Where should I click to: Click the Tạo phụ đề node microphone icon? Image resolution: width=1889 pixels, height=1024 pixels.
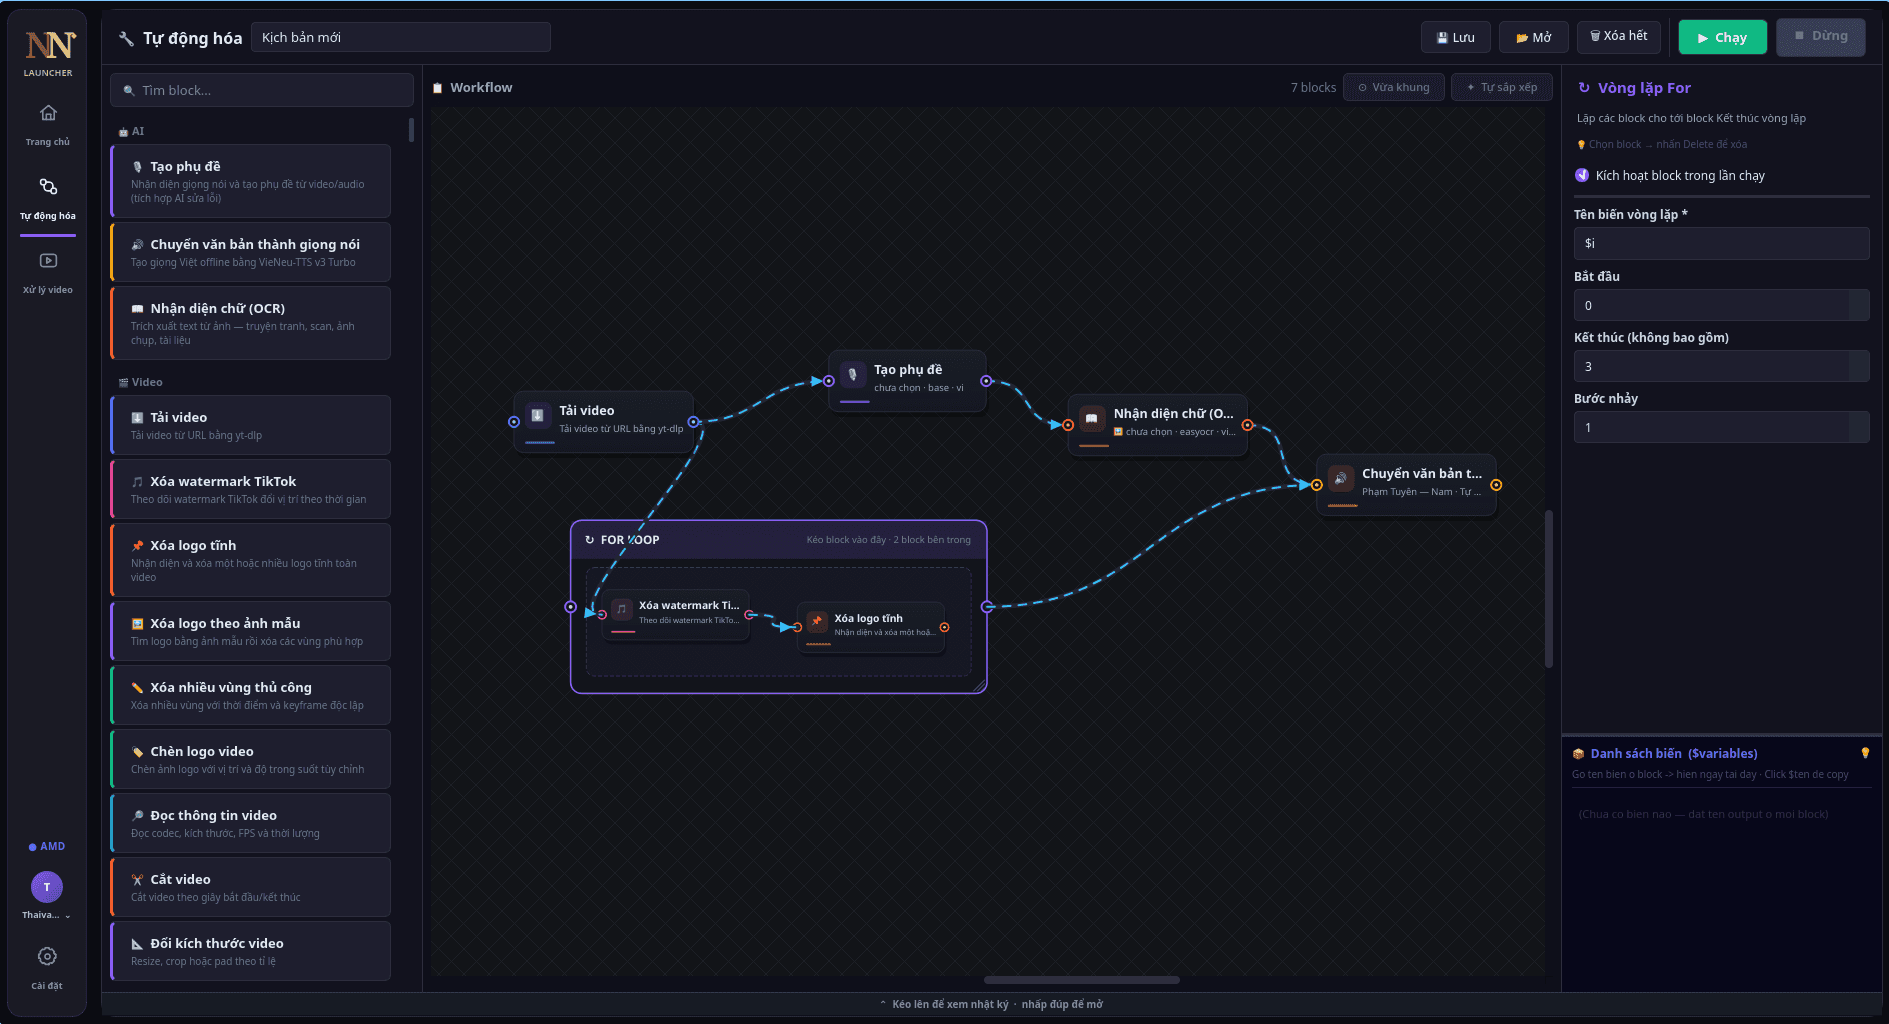[853, 375]
